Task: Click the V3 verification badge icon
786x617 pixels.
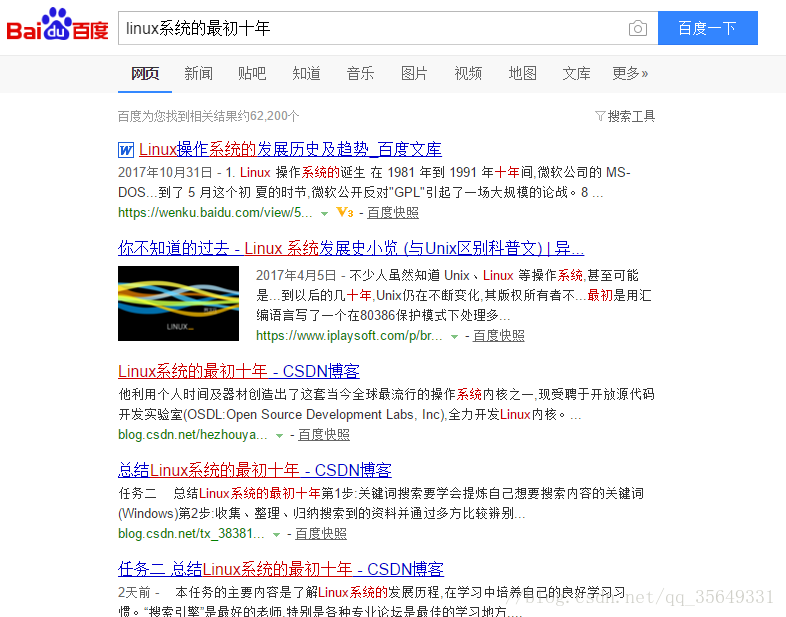Action: coord(345,212)
